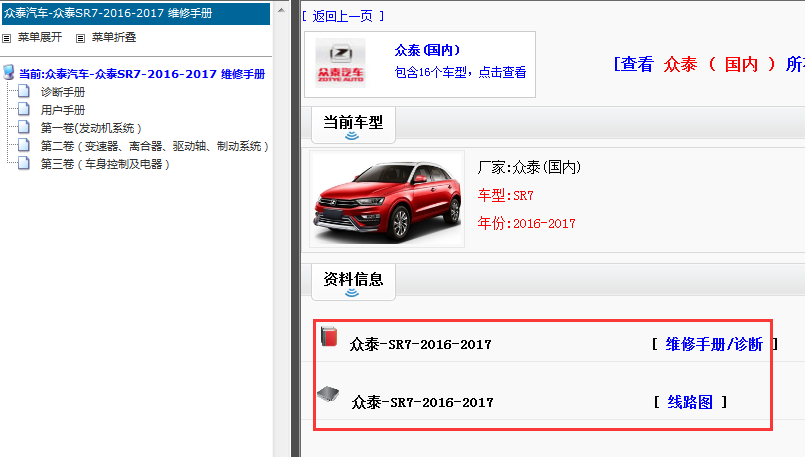Click the page icon beside 诊断手册

pos(24,91)
